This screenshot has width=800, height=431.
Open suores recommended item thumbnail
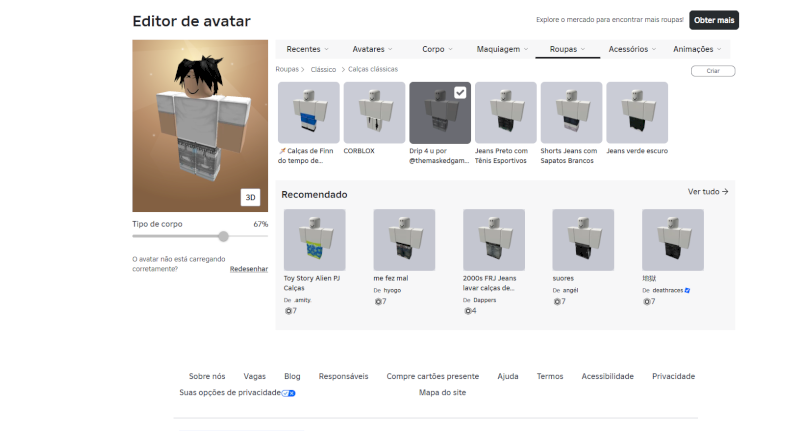pos(583,240)
